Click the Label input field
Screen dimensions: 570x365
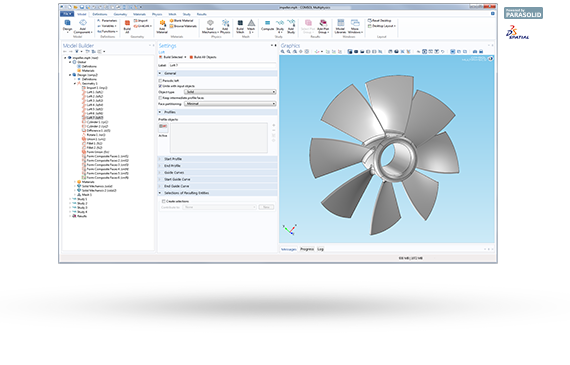pos(222,65)
